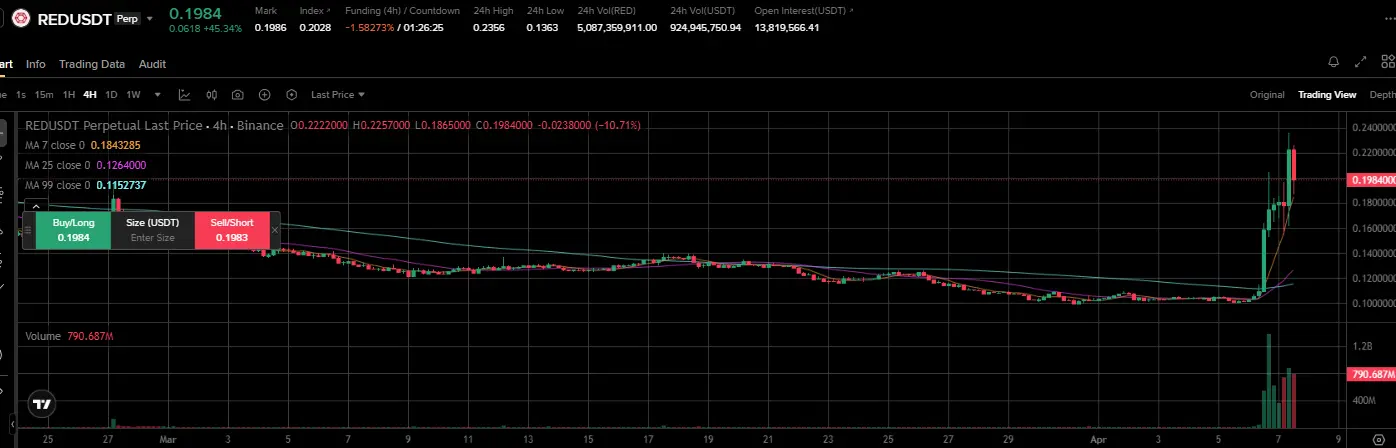This screenshot has width=1396, height=448.
Task: Open the REDUSDT pair selector dropdown arrow
Action: (150, 19)
